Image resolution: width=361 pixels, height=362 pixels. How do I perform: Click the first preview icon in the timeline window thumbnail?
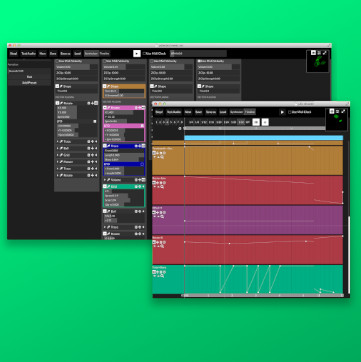pos(332,111)
